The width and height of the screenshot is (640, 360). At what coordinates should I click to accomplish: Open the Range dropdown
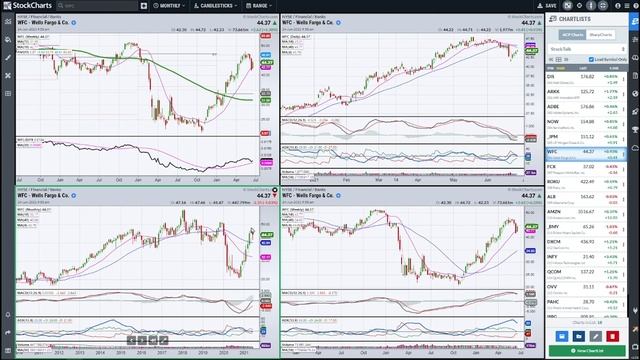(259, 6)
